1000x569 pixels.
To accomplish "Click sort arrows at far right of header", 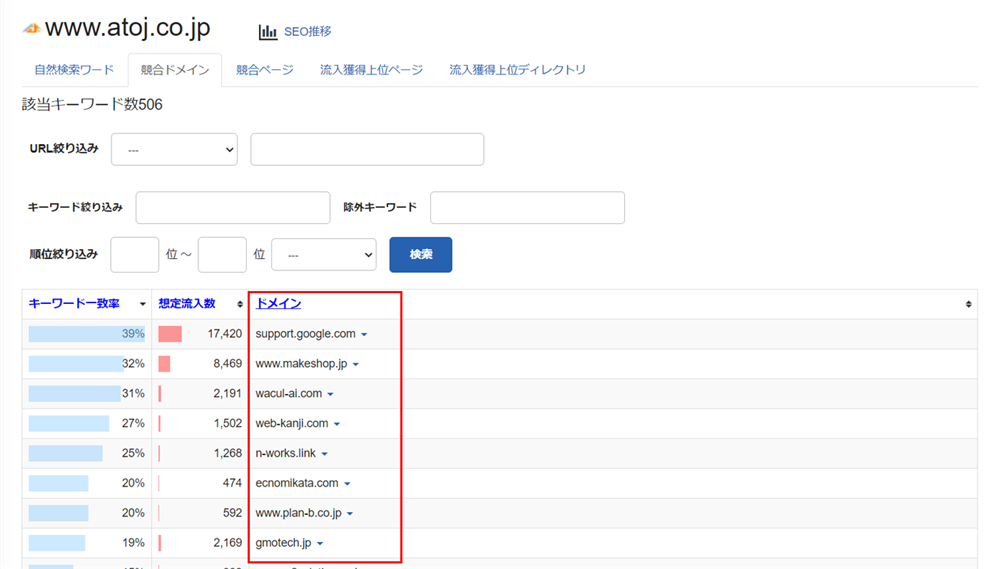I will click(x=968, y=304).
